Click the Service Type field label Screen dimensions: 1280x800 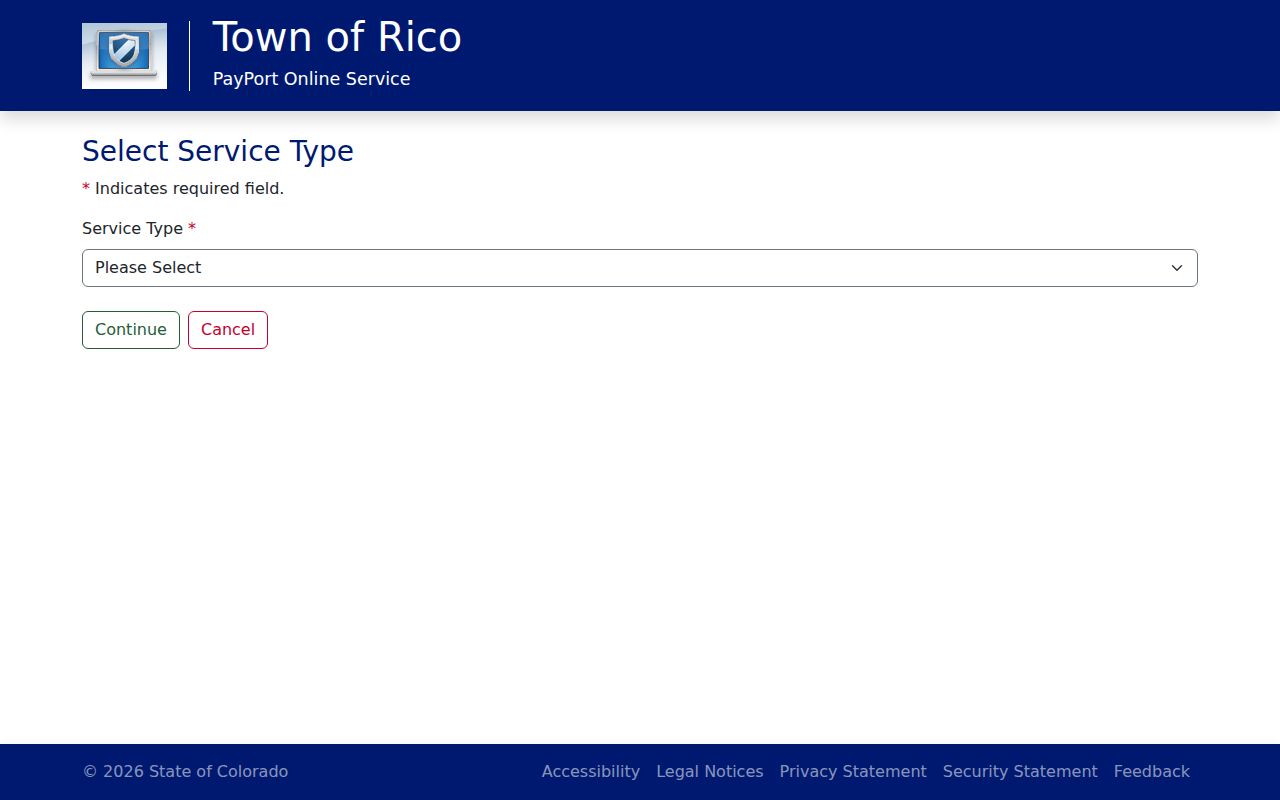(x=139, y=229)
